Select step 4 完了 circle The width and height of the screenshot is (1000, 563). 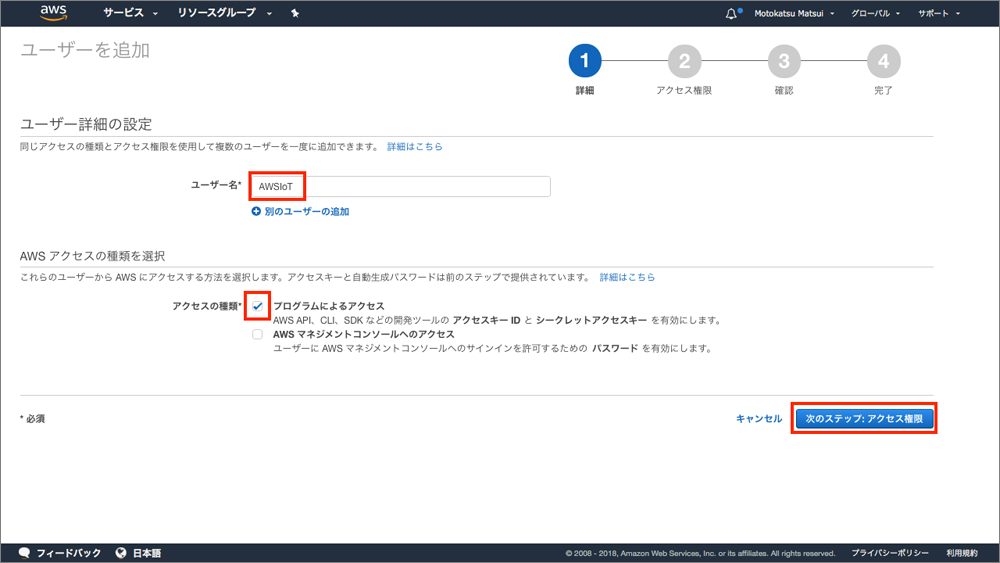click(x=883, y=61)
